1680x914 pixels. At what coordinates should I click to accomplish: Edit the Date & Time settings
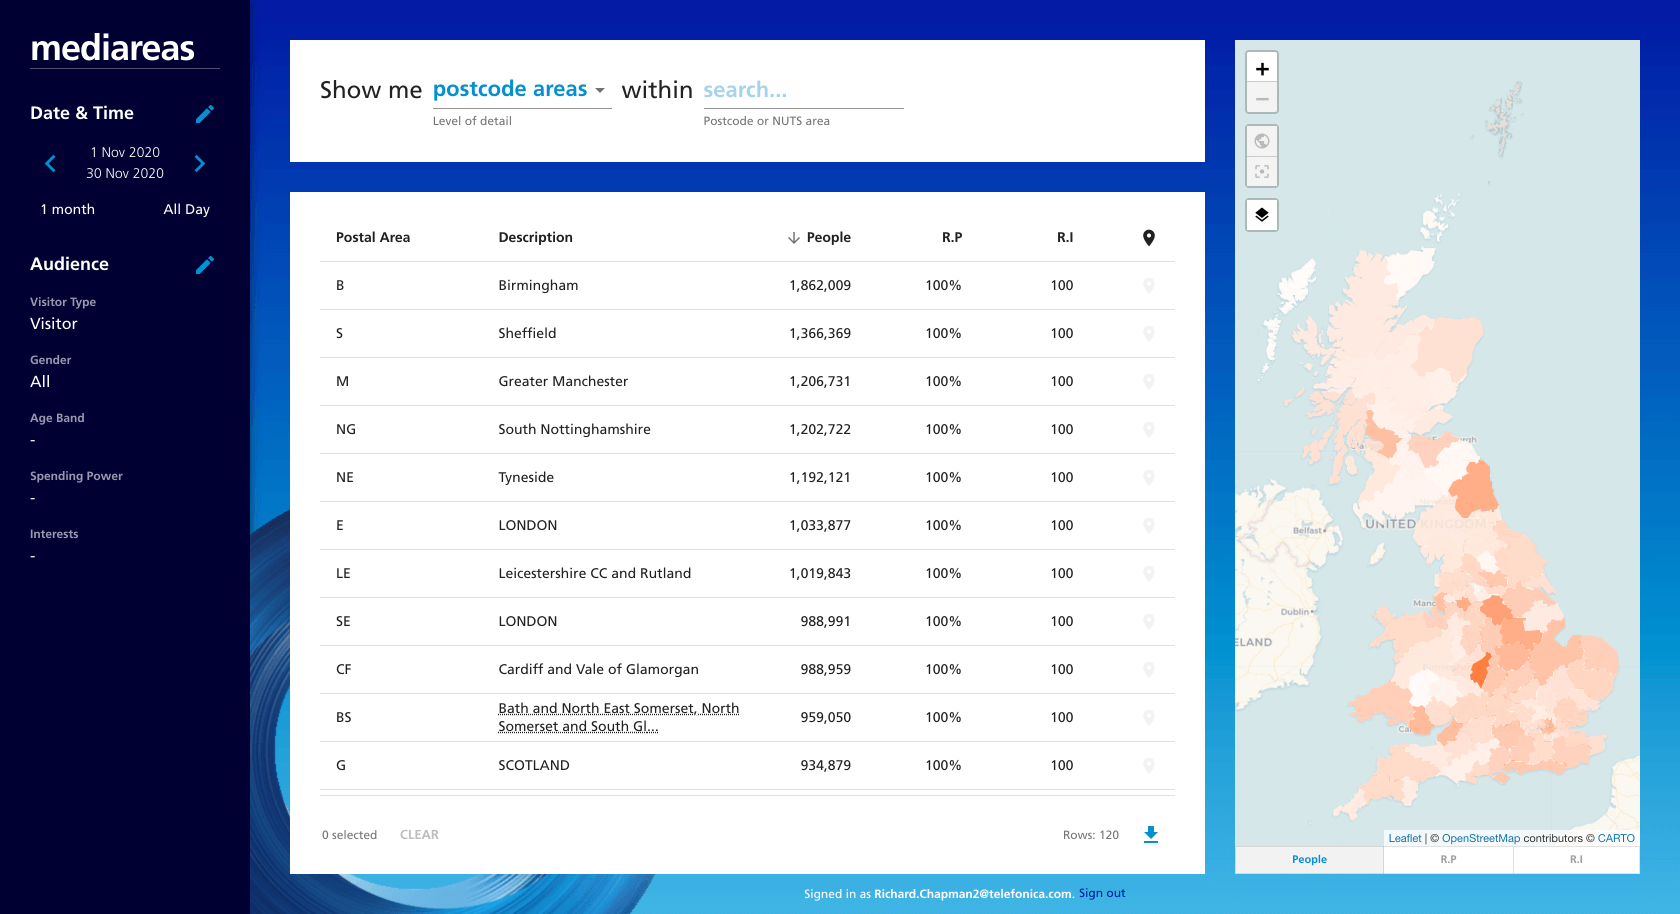205,114
